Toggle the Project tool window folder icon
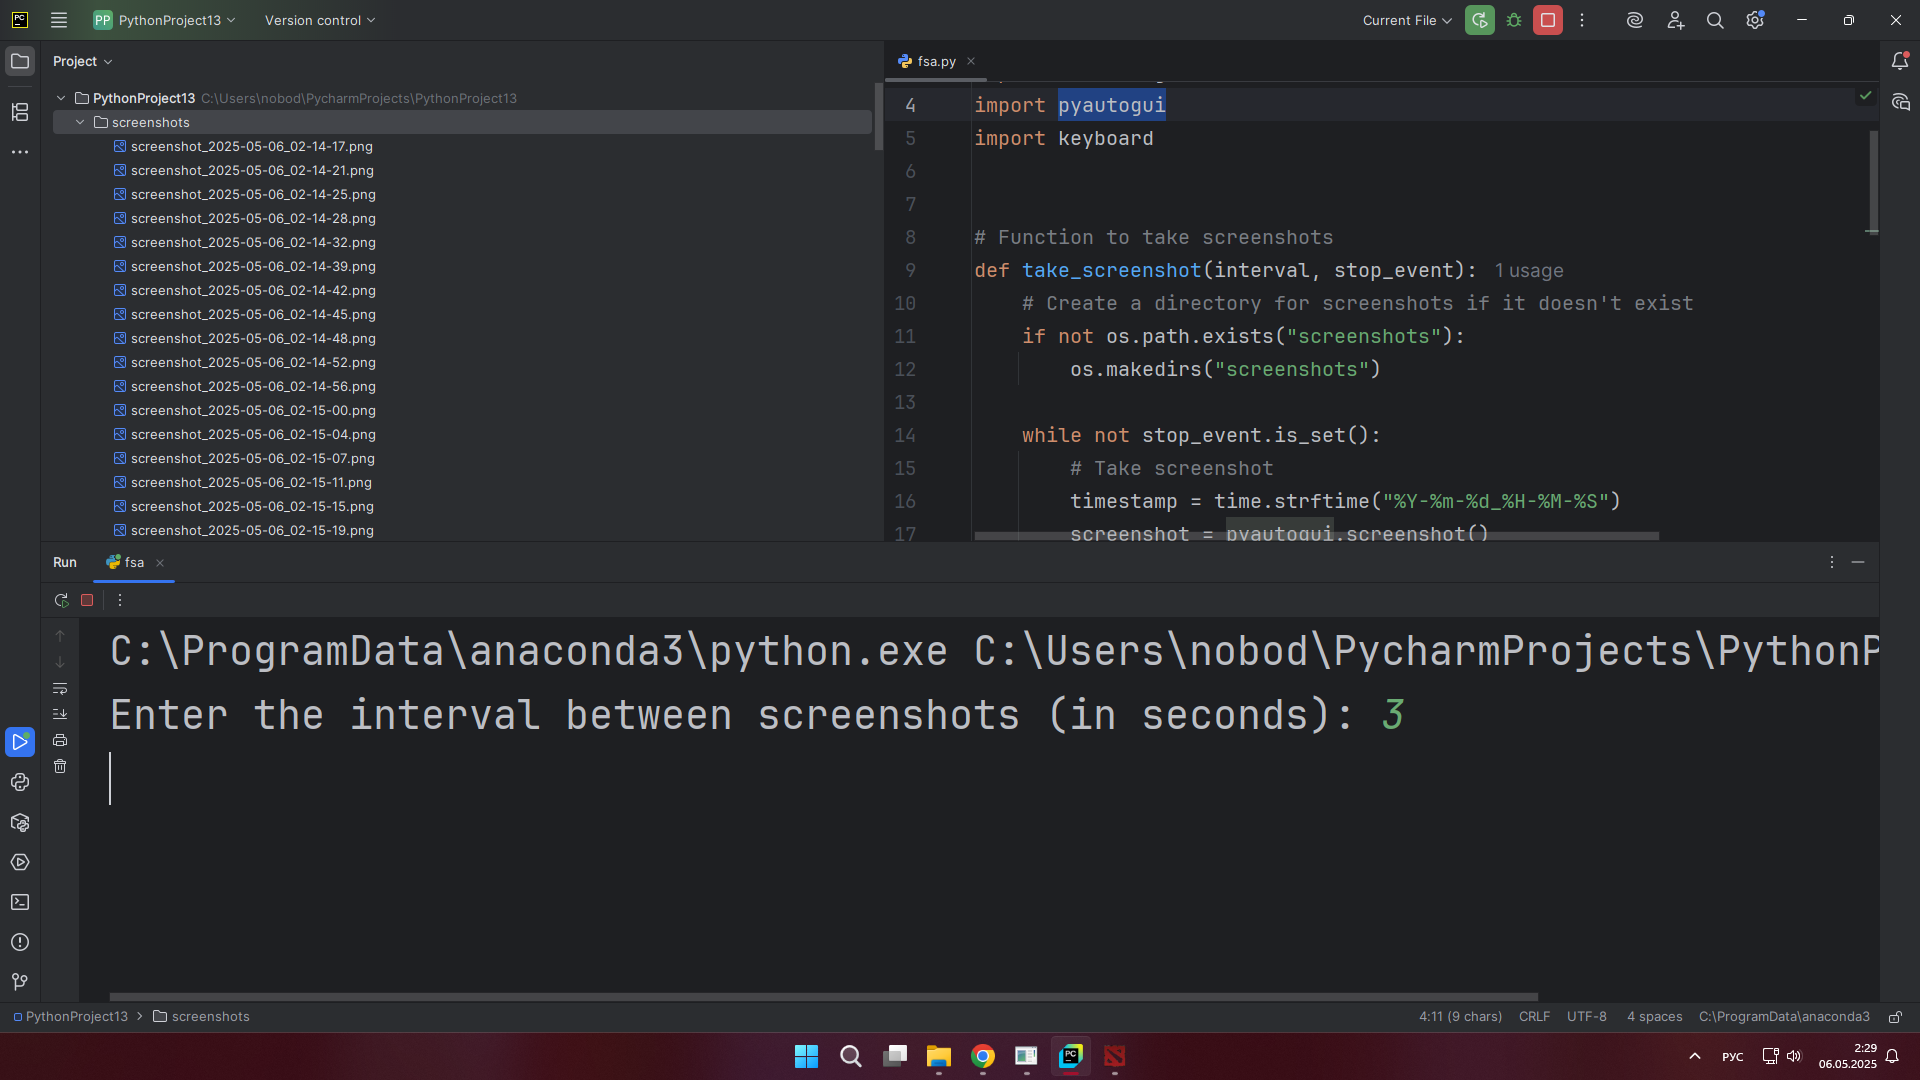Screen dimensions: 1920x1080 coord(20,61)
